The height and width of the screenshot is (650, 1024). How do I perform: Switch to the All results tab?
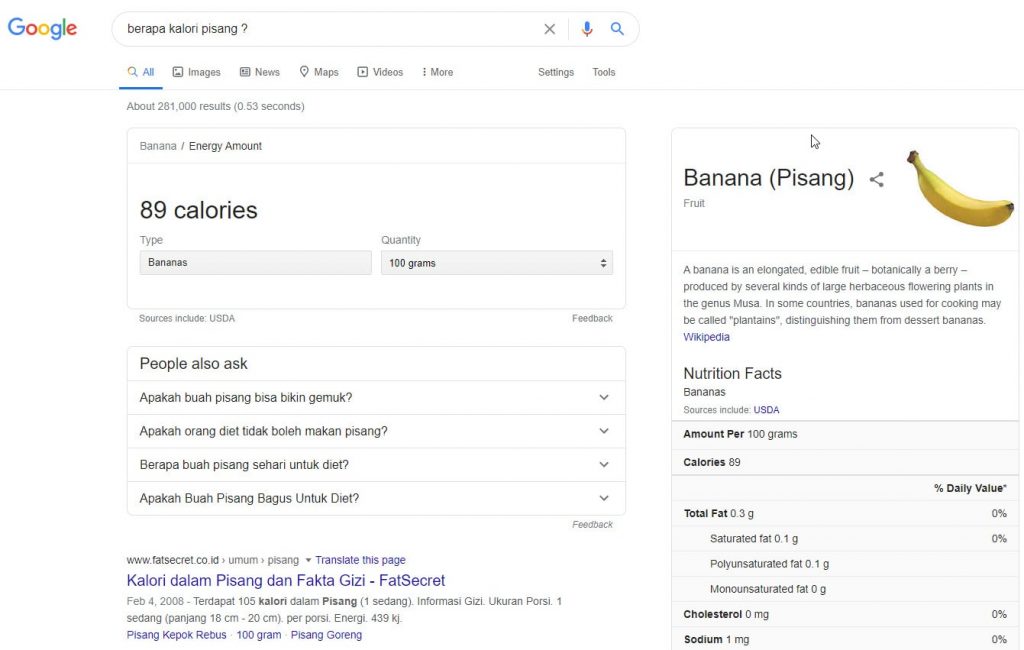[141, 72]
